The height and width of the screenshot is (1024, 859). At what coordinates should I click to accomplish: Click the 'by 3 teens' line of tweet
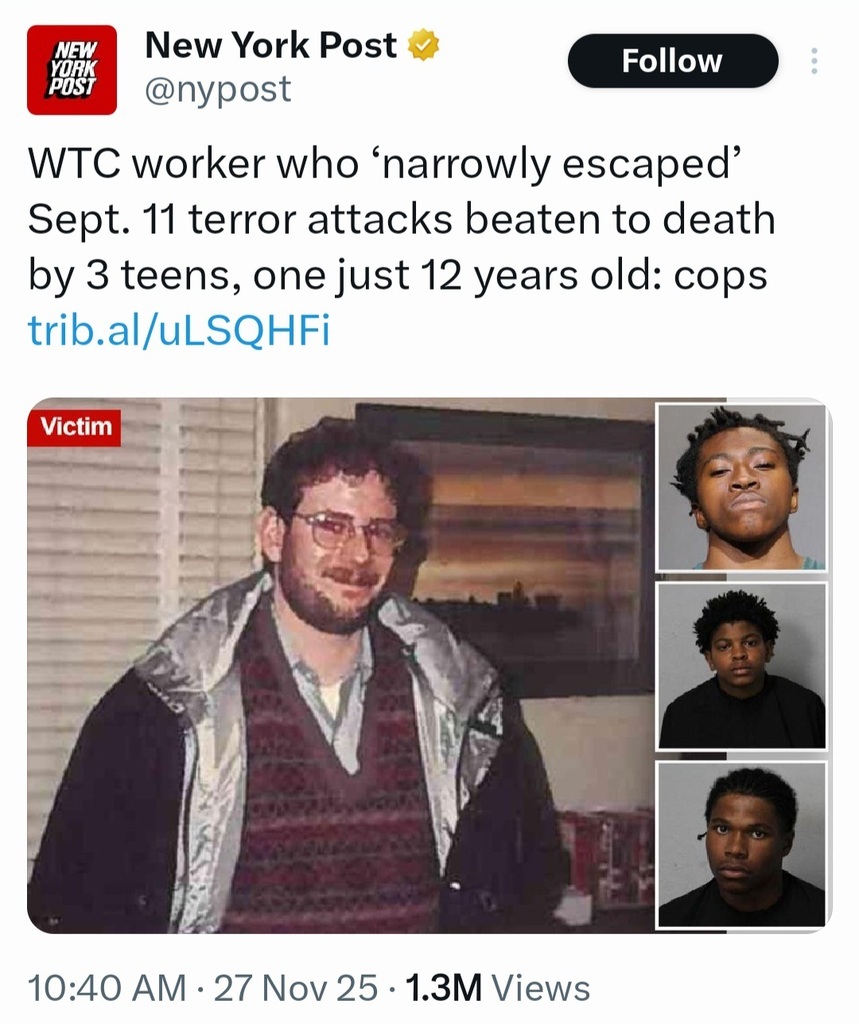point(397,275)
